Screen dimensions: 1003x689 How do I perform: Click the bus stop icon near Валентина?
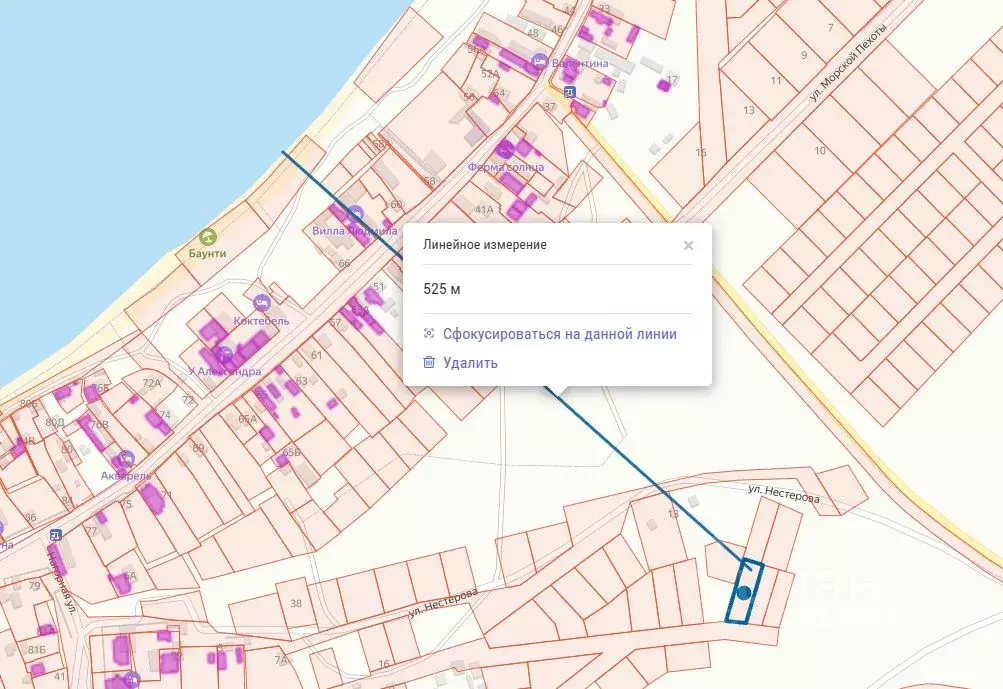coord(570,92)
